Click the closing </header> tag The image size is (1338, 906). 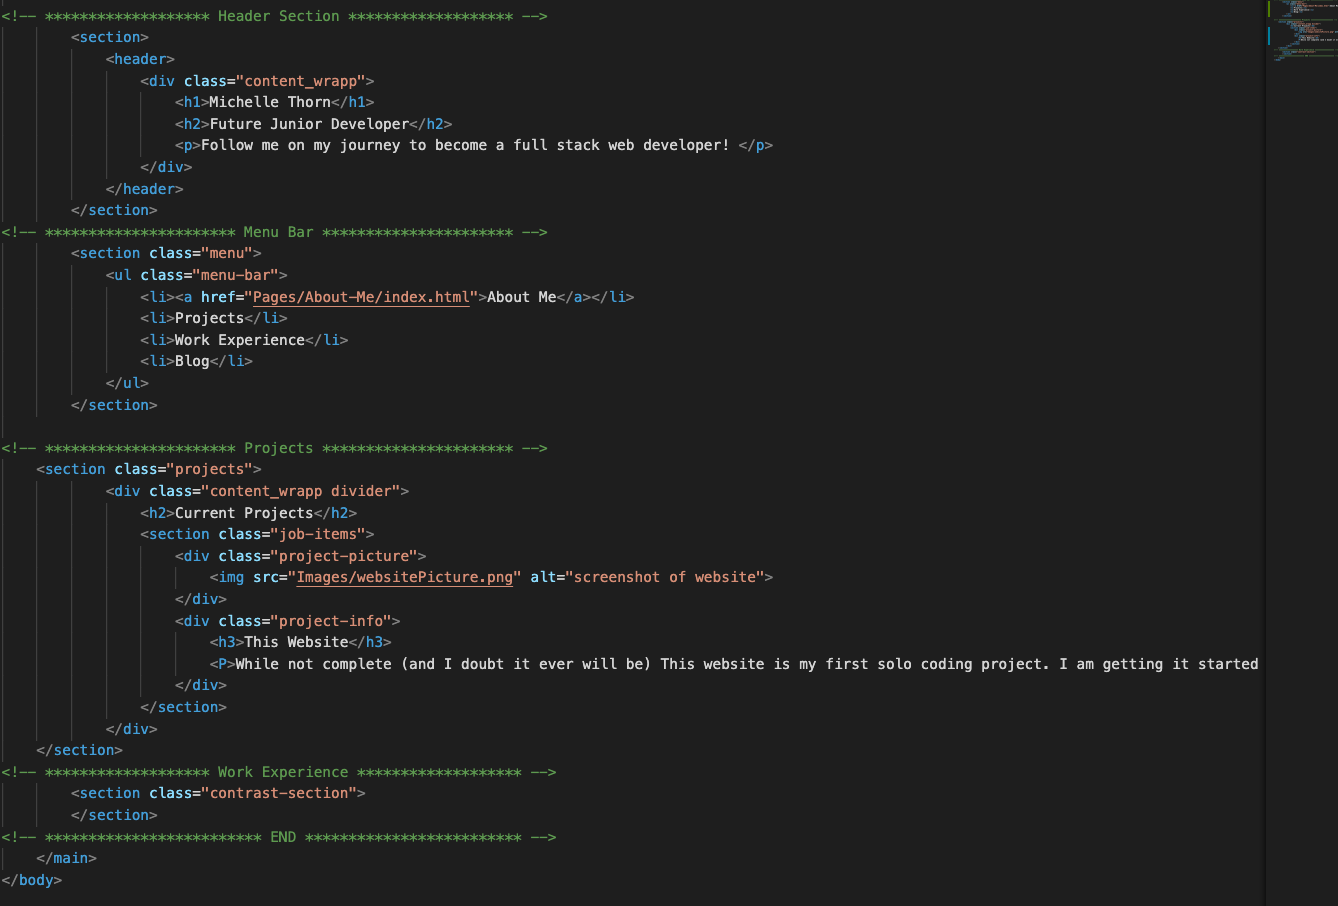pos(144,189)
